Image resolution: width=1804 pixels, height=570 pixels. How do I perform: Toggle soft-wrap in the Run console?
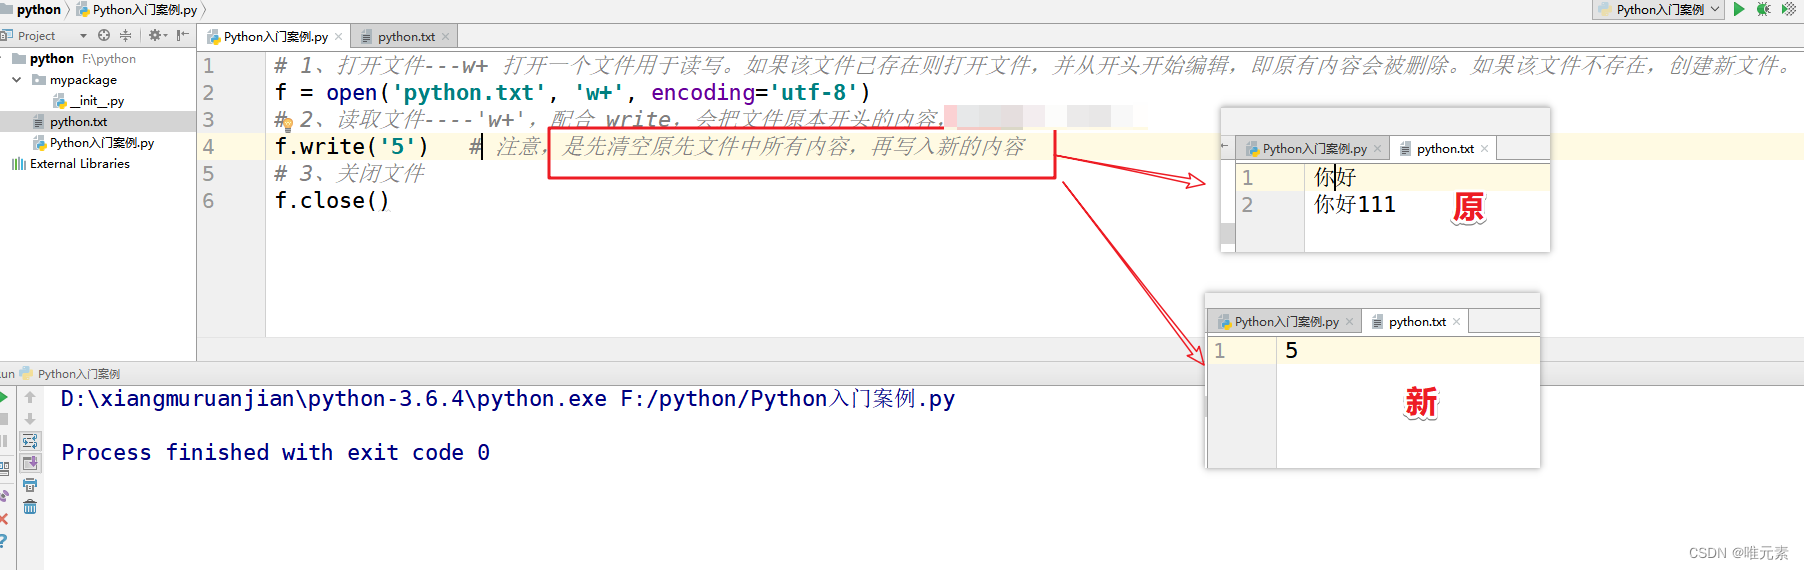coord(30,441)
